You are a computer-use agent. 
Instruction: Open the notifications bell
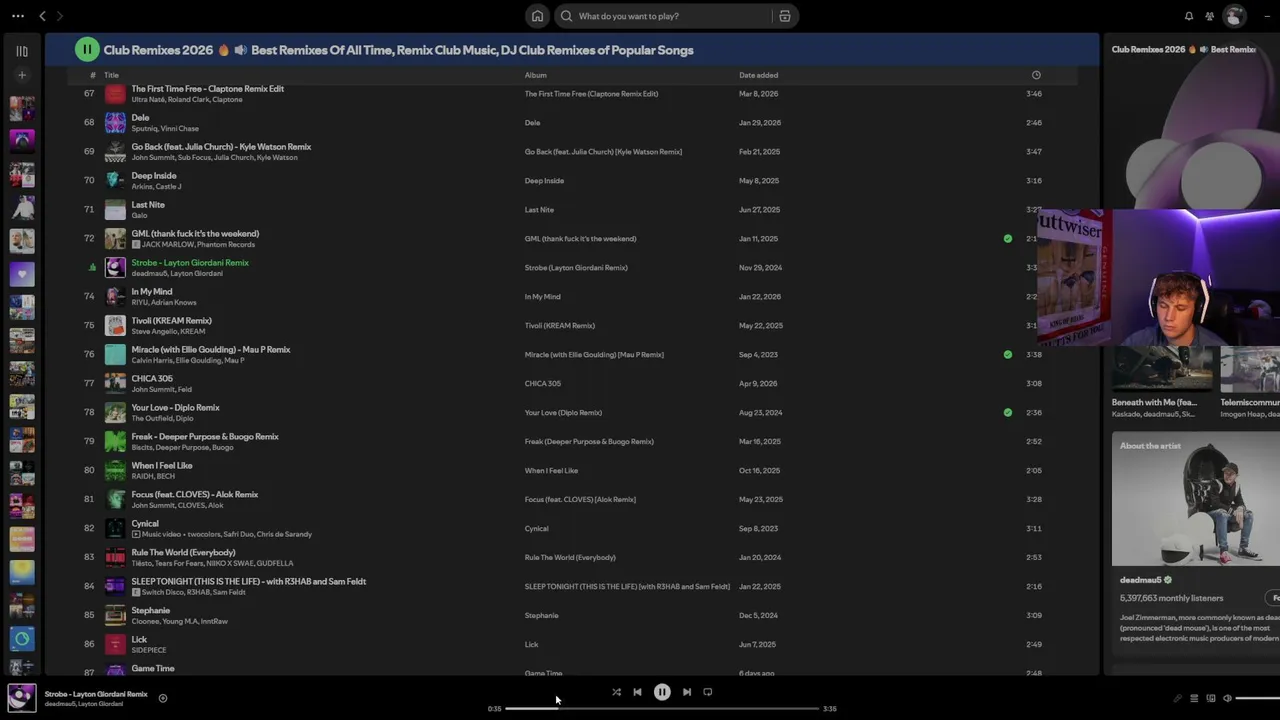(1189, 16)
